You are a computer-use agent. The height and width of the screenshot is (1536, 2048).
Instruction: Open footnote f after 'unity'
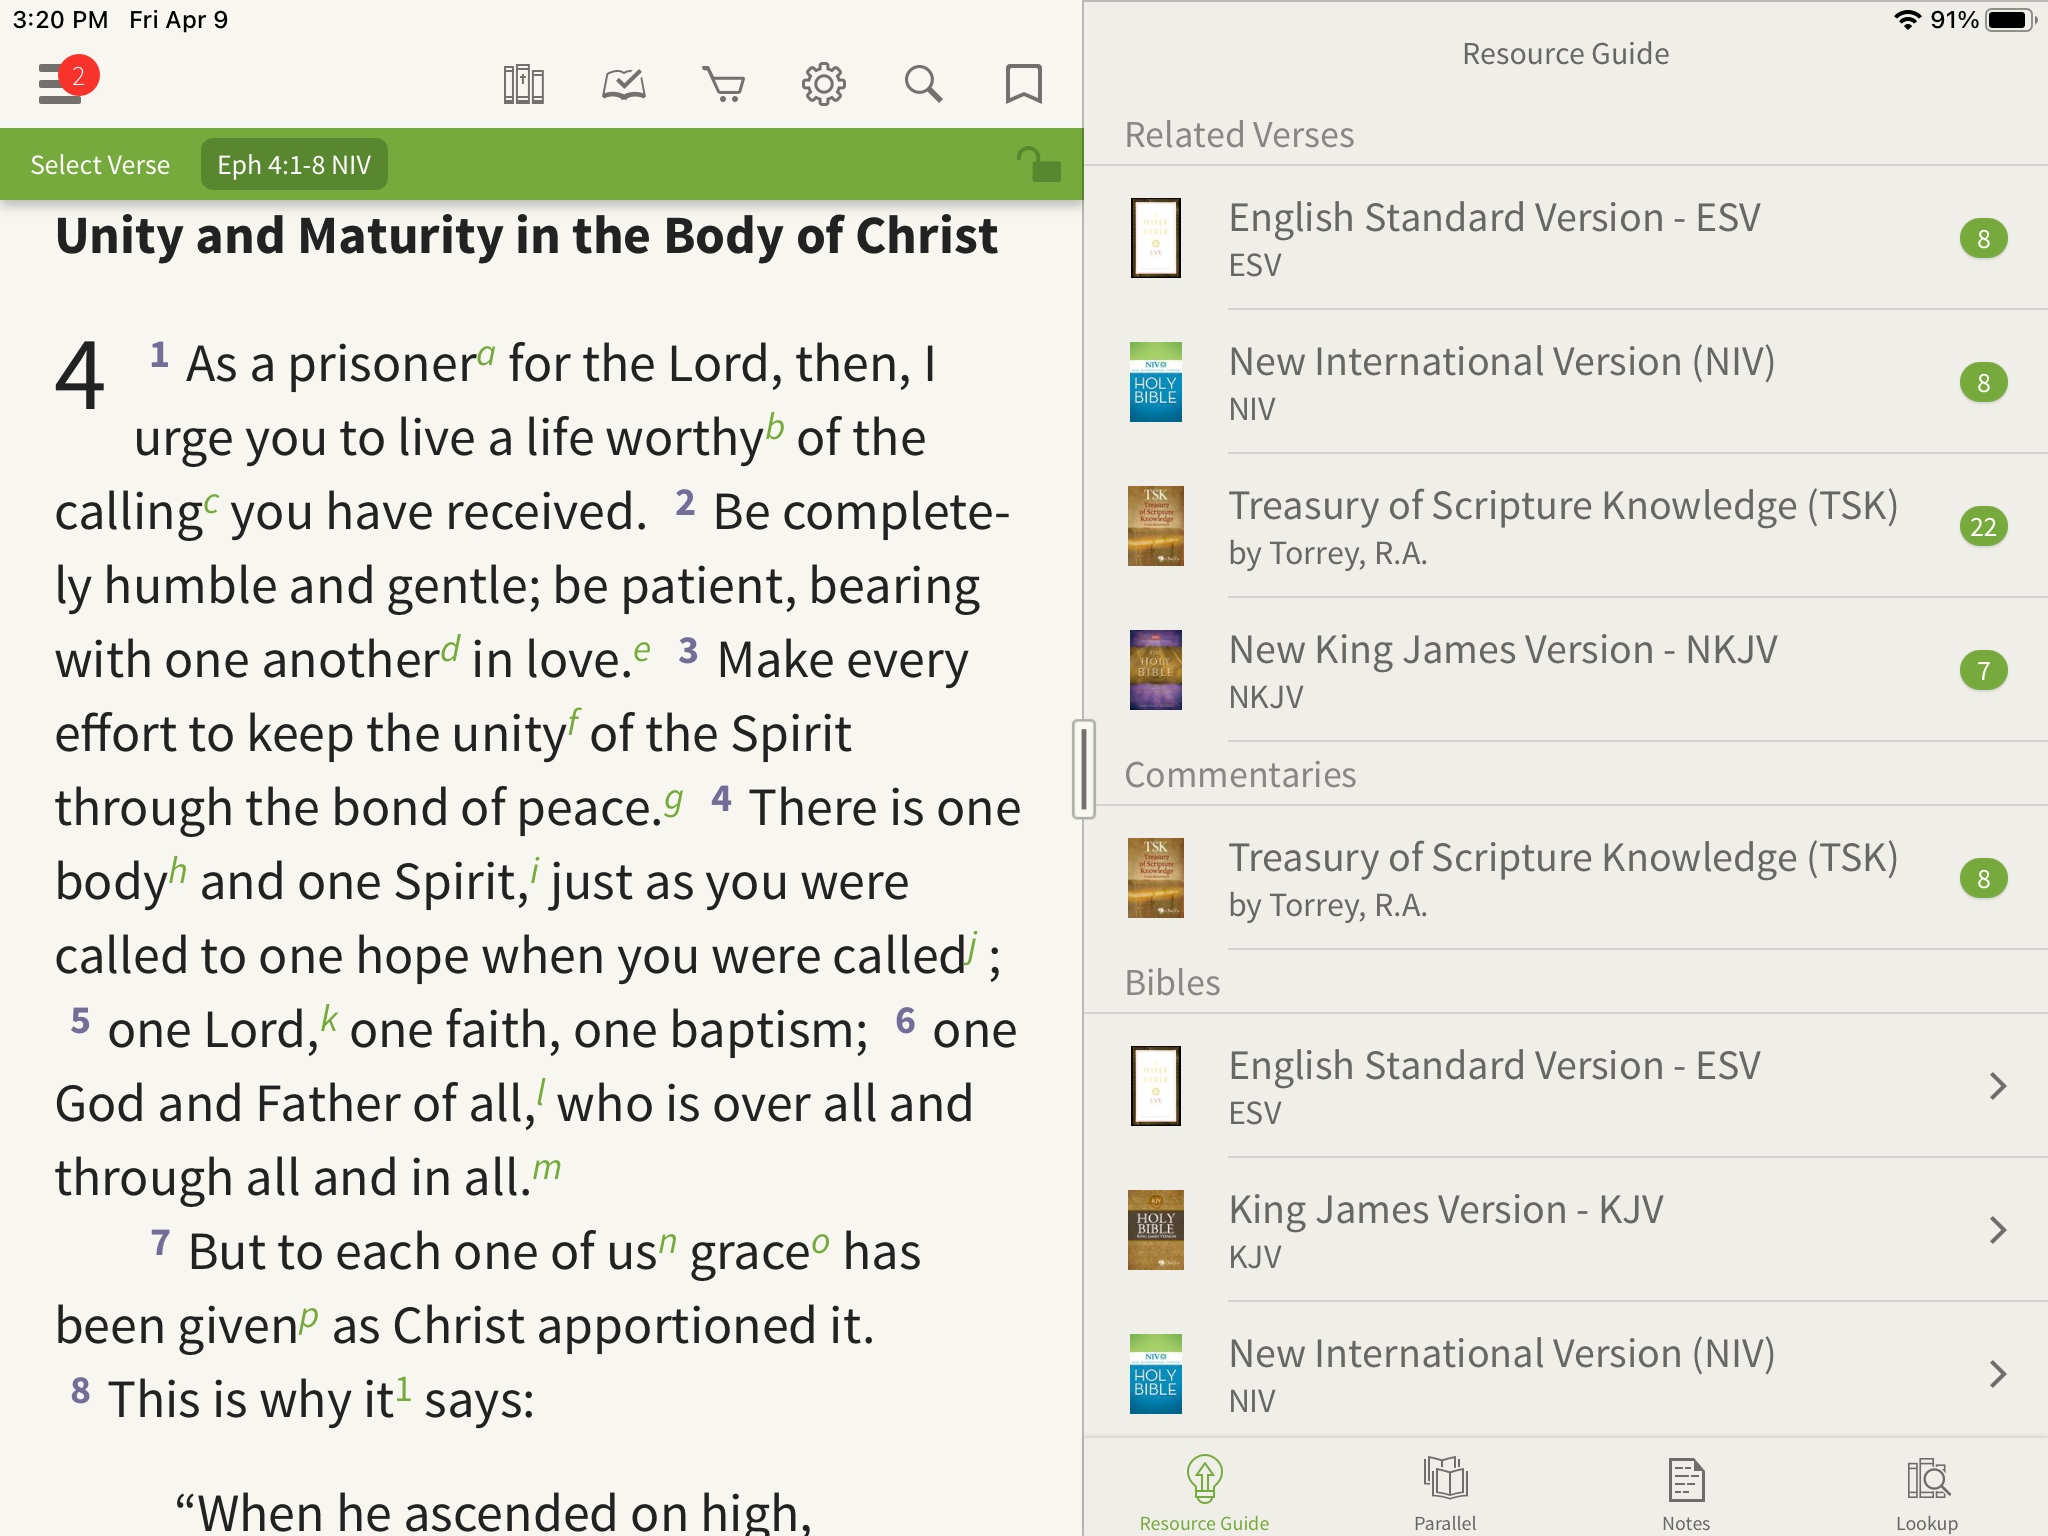tap(574, 722)
